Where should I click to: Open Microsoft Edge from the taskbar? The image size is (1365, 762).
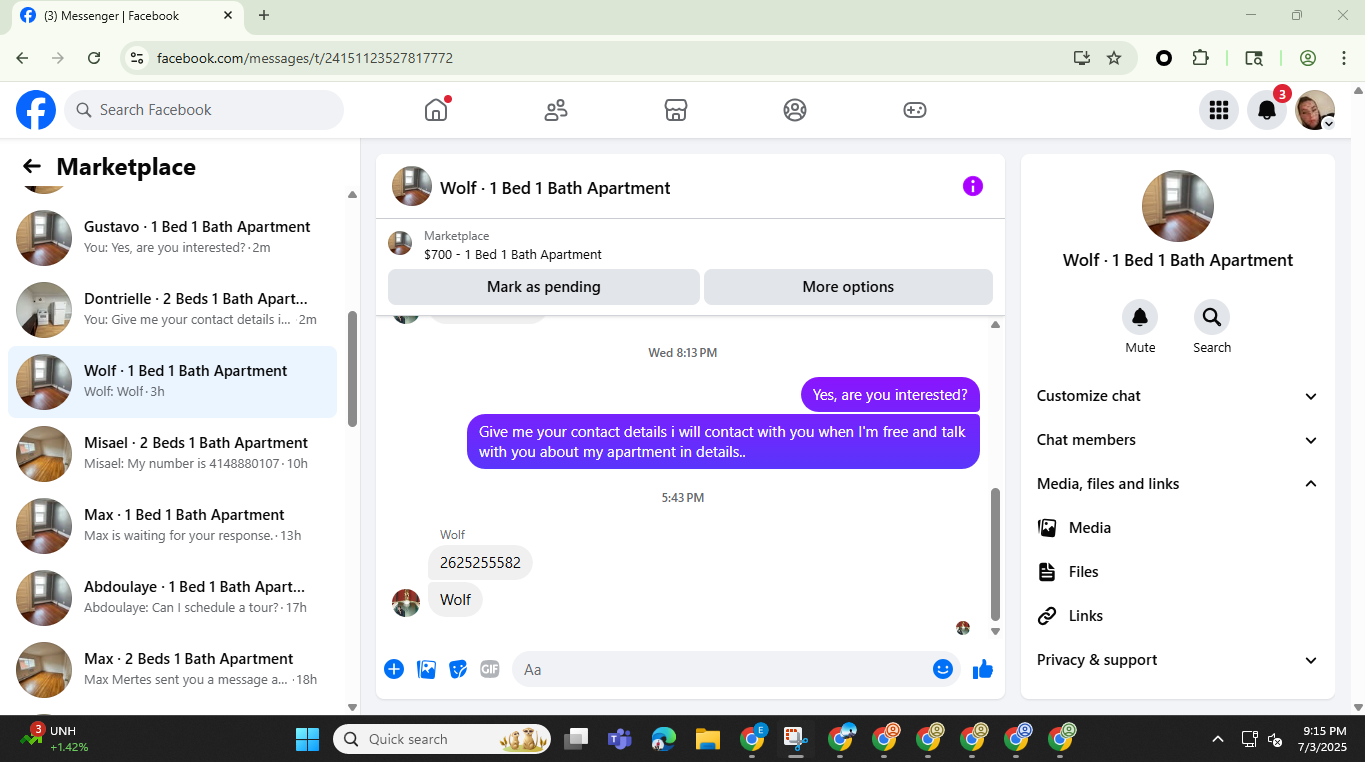(x=664, y=739)
